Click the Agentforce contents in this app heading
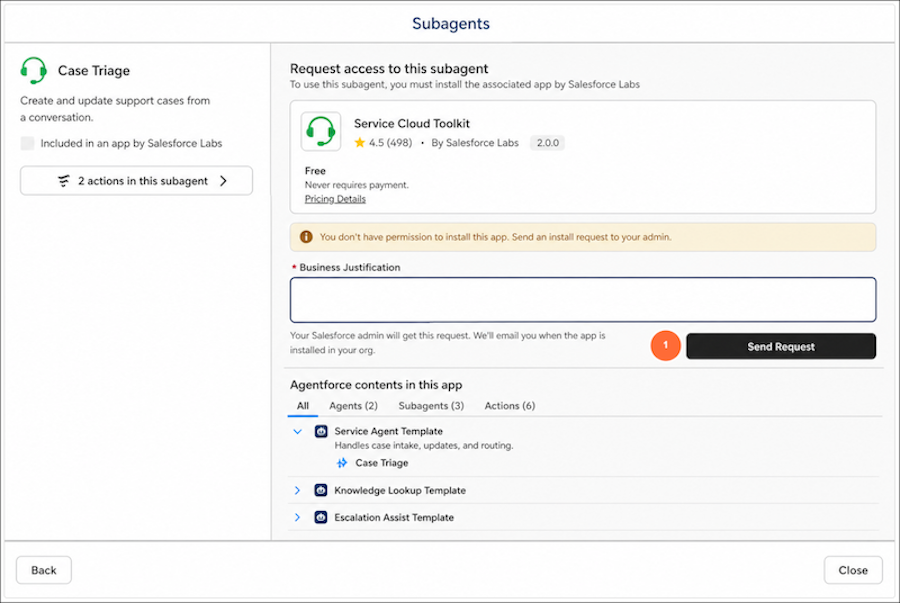900x603 pixels. 376,384
